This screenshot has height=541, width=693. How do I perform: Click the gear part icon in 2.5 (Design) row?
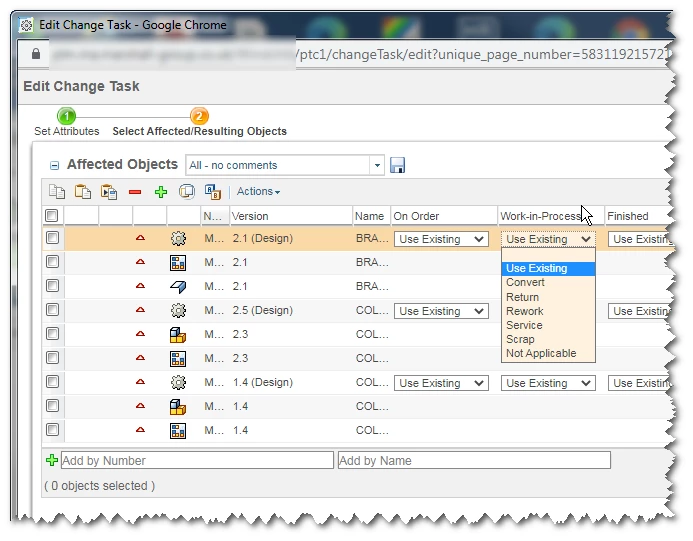click(x=178, y=310)
